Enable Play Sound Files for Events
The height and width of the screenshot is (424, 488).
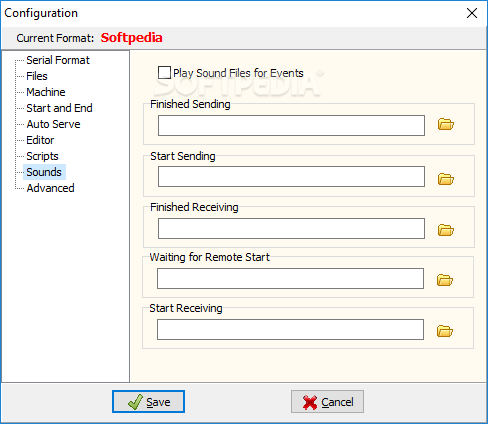[x=164, y=73]
